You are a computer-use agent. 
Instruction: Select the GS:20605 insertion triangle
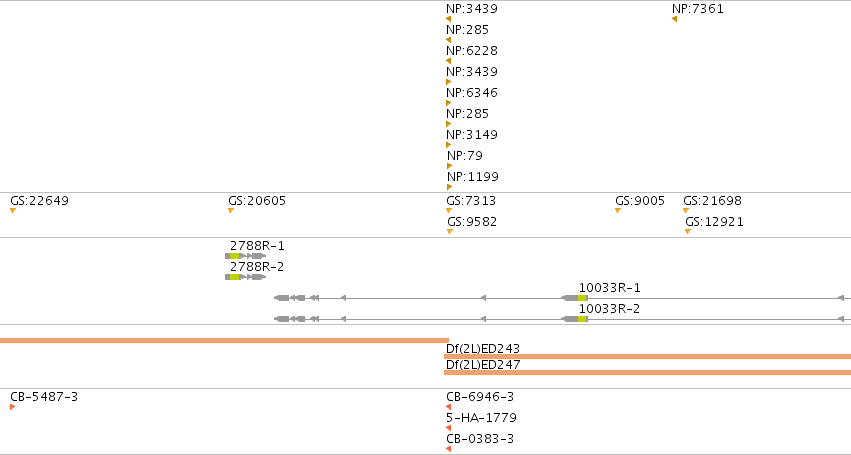tap(231, 211)
